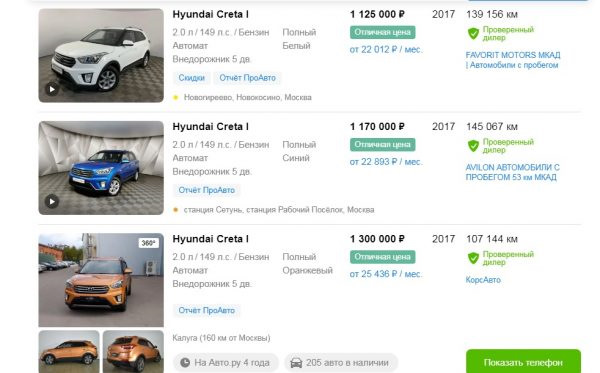Click the car icon in '205 авто в наличии'
The width and height of the screenshot is (600, 373).
click(296, 363)
